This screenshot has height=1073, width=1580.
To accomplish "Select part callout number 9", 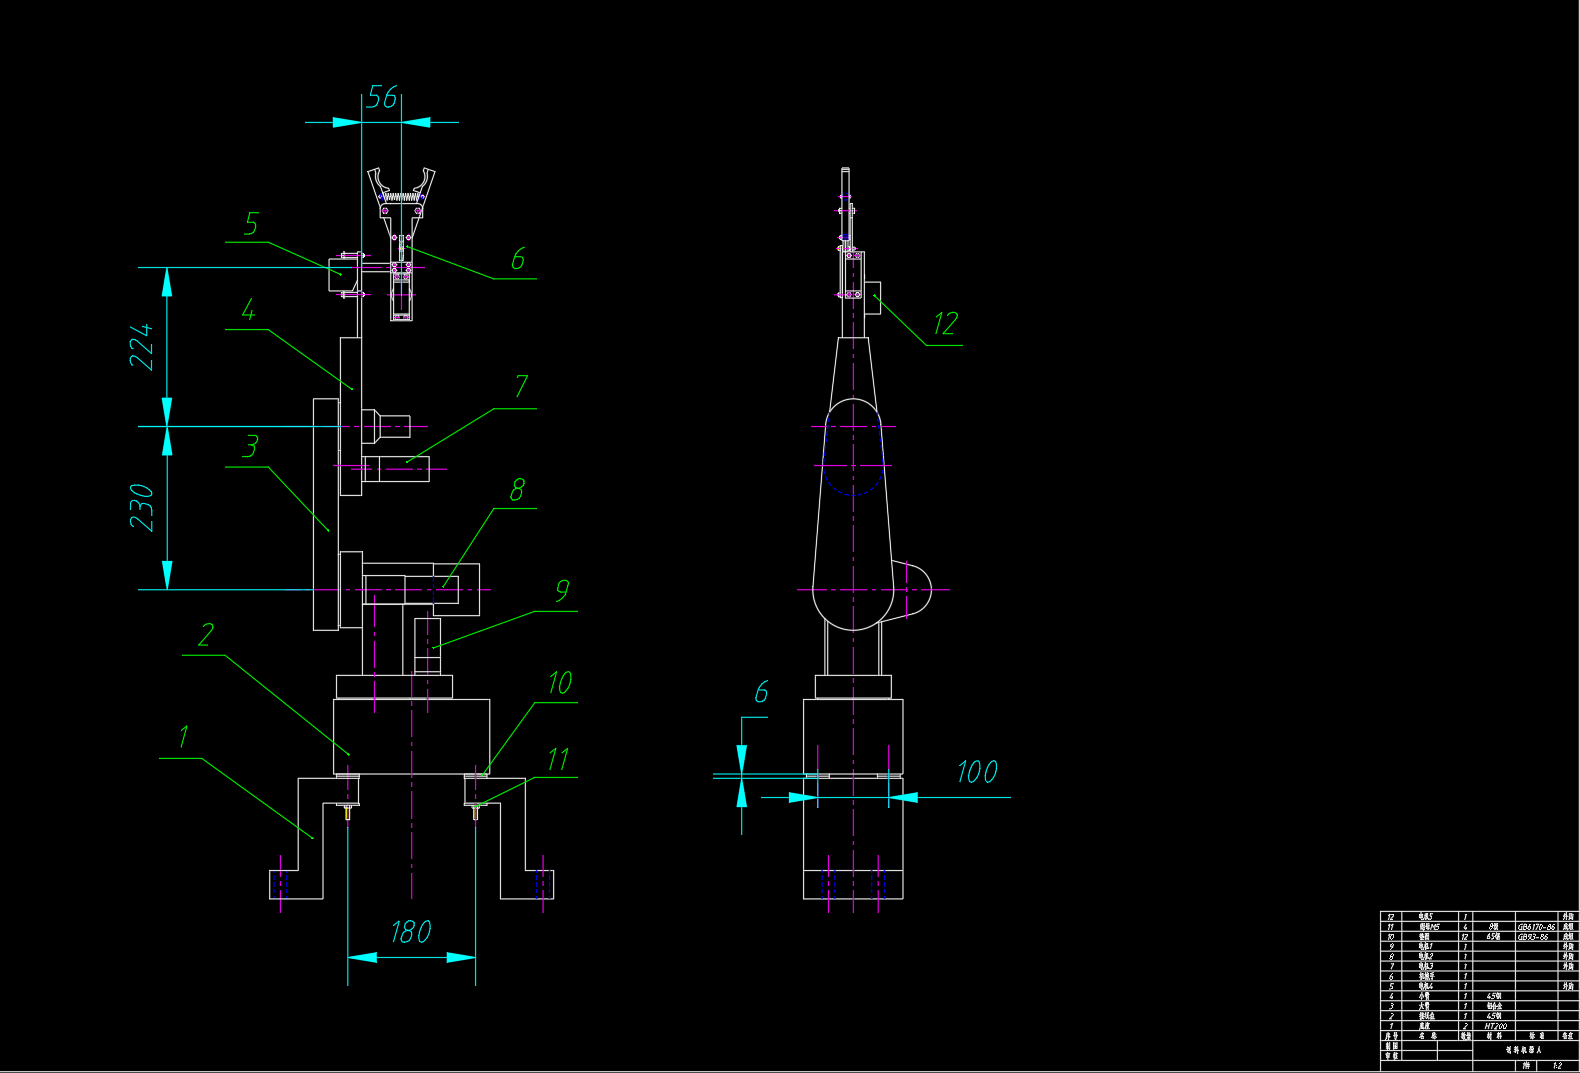I will point(562,591).
